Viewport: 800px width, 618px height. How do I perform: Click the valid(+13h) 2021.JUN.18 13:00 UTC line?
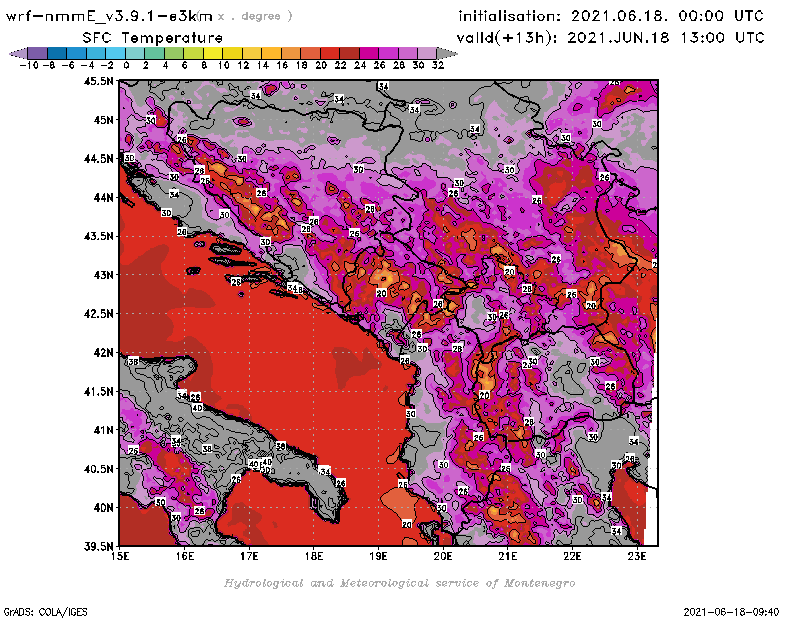point(610,38)
